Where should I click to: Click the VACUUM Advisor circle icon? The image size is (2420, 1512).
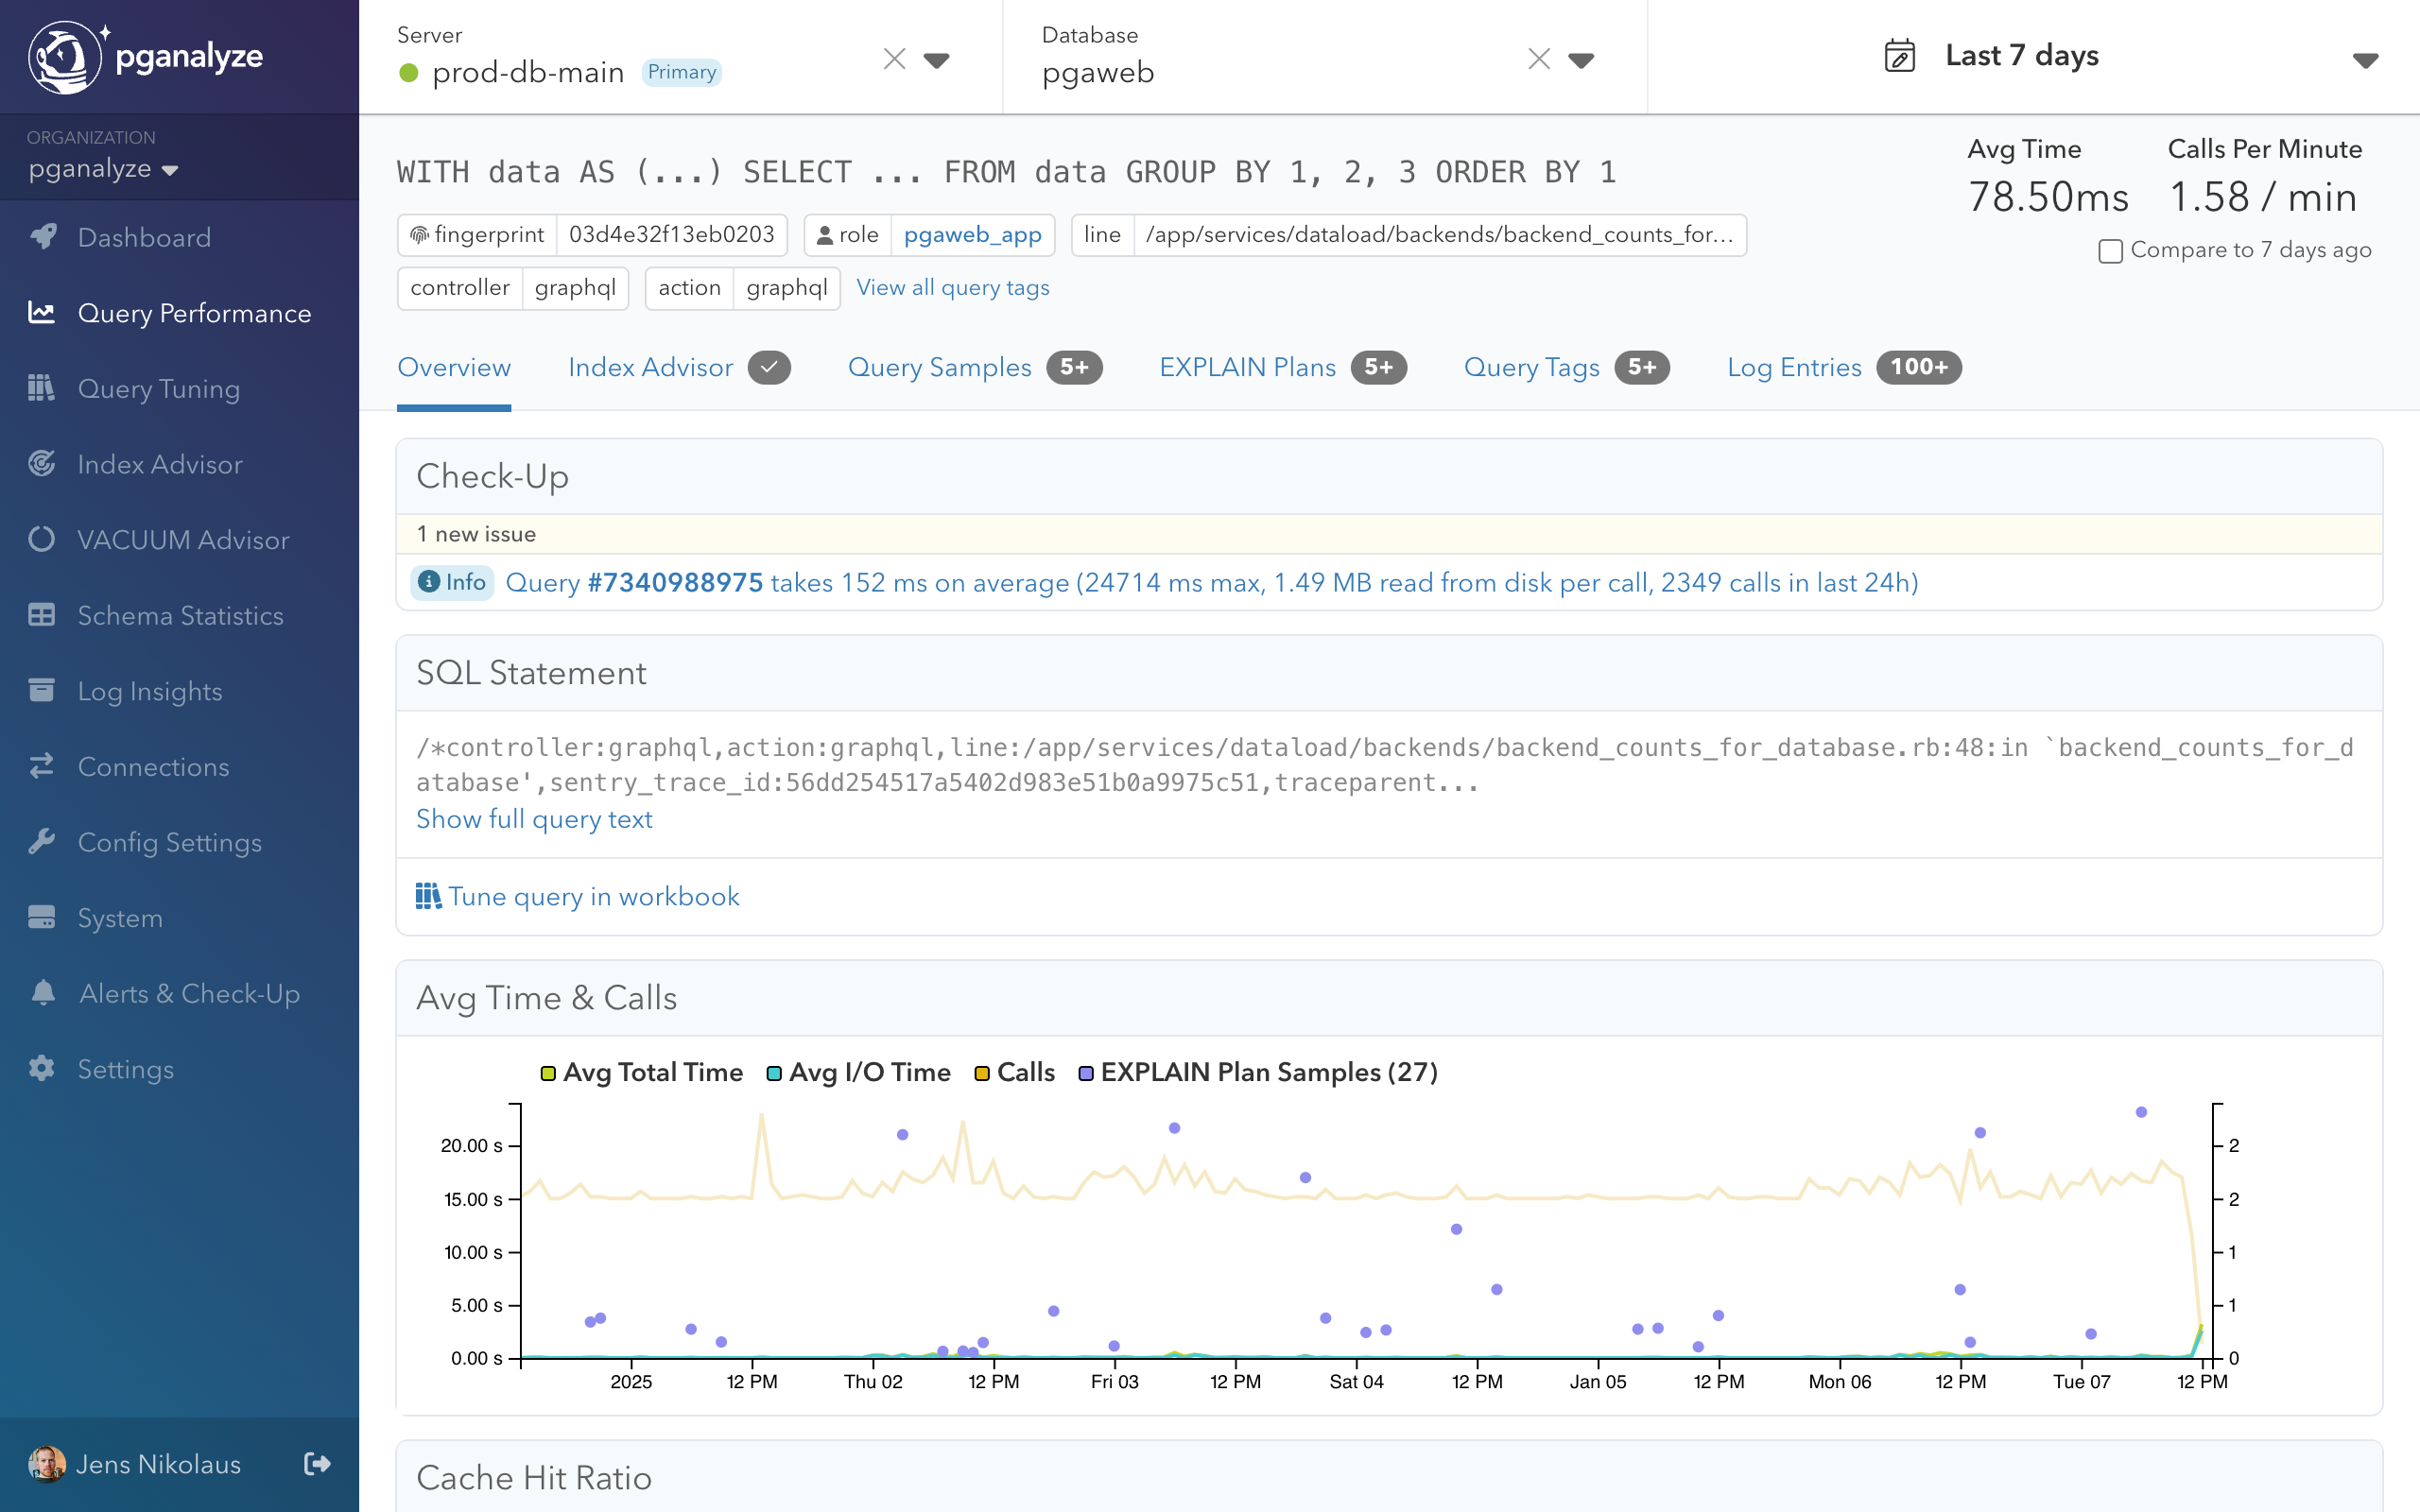point(41,539)
